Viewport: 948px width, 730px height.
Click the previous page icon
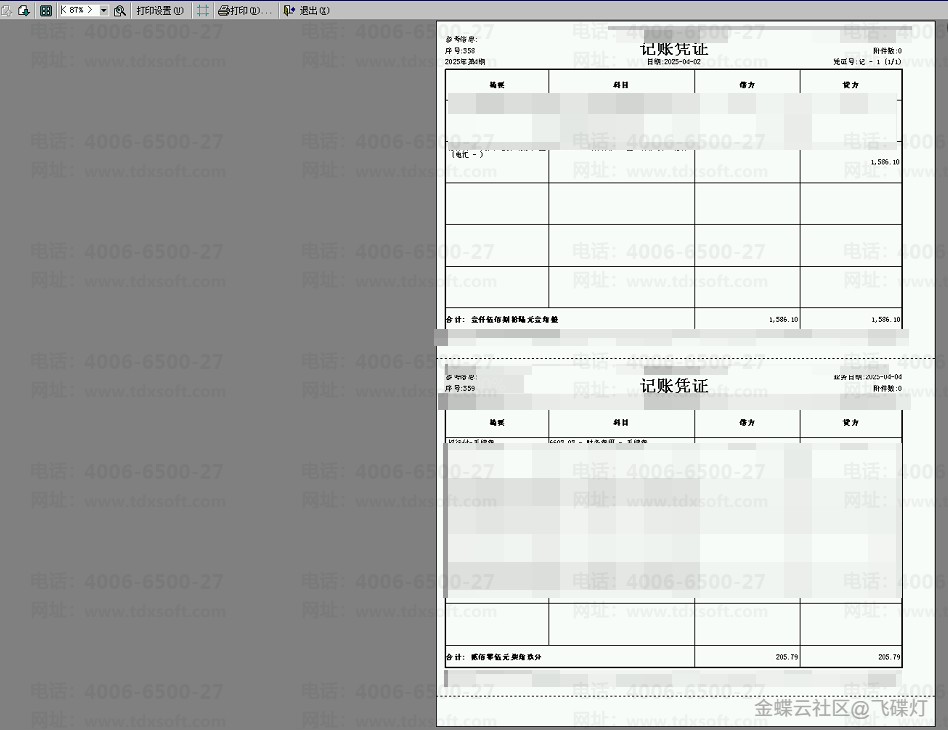(7, 10)
